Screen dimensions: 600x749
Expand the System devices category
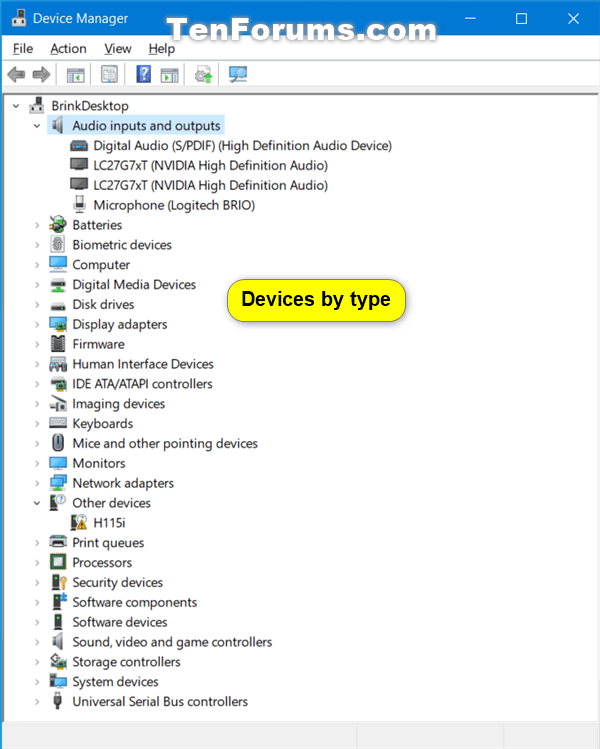37,682
